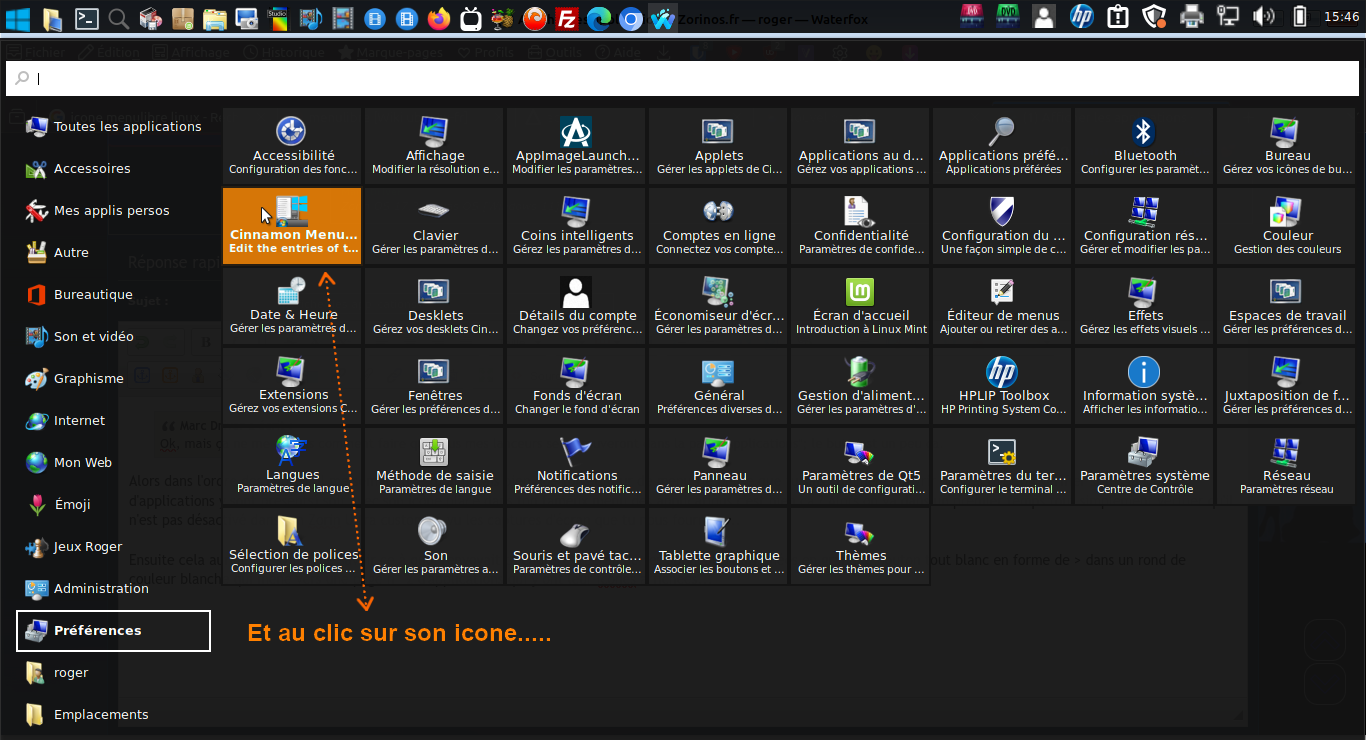Open the HPLIP Toolbox application
Screen dimensions: 1366x740
click(1002, 385)
